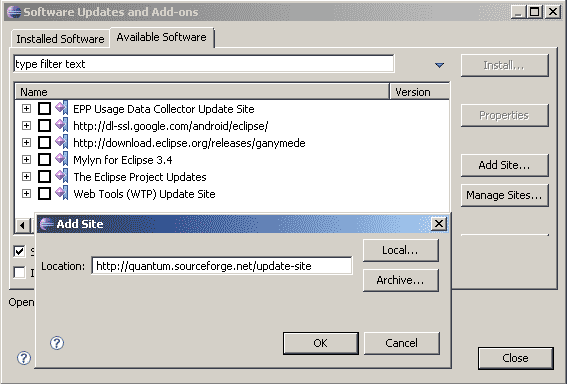Click the ganymede releases site icon
This screenshot has width=567, height=384.
point(61,142)
